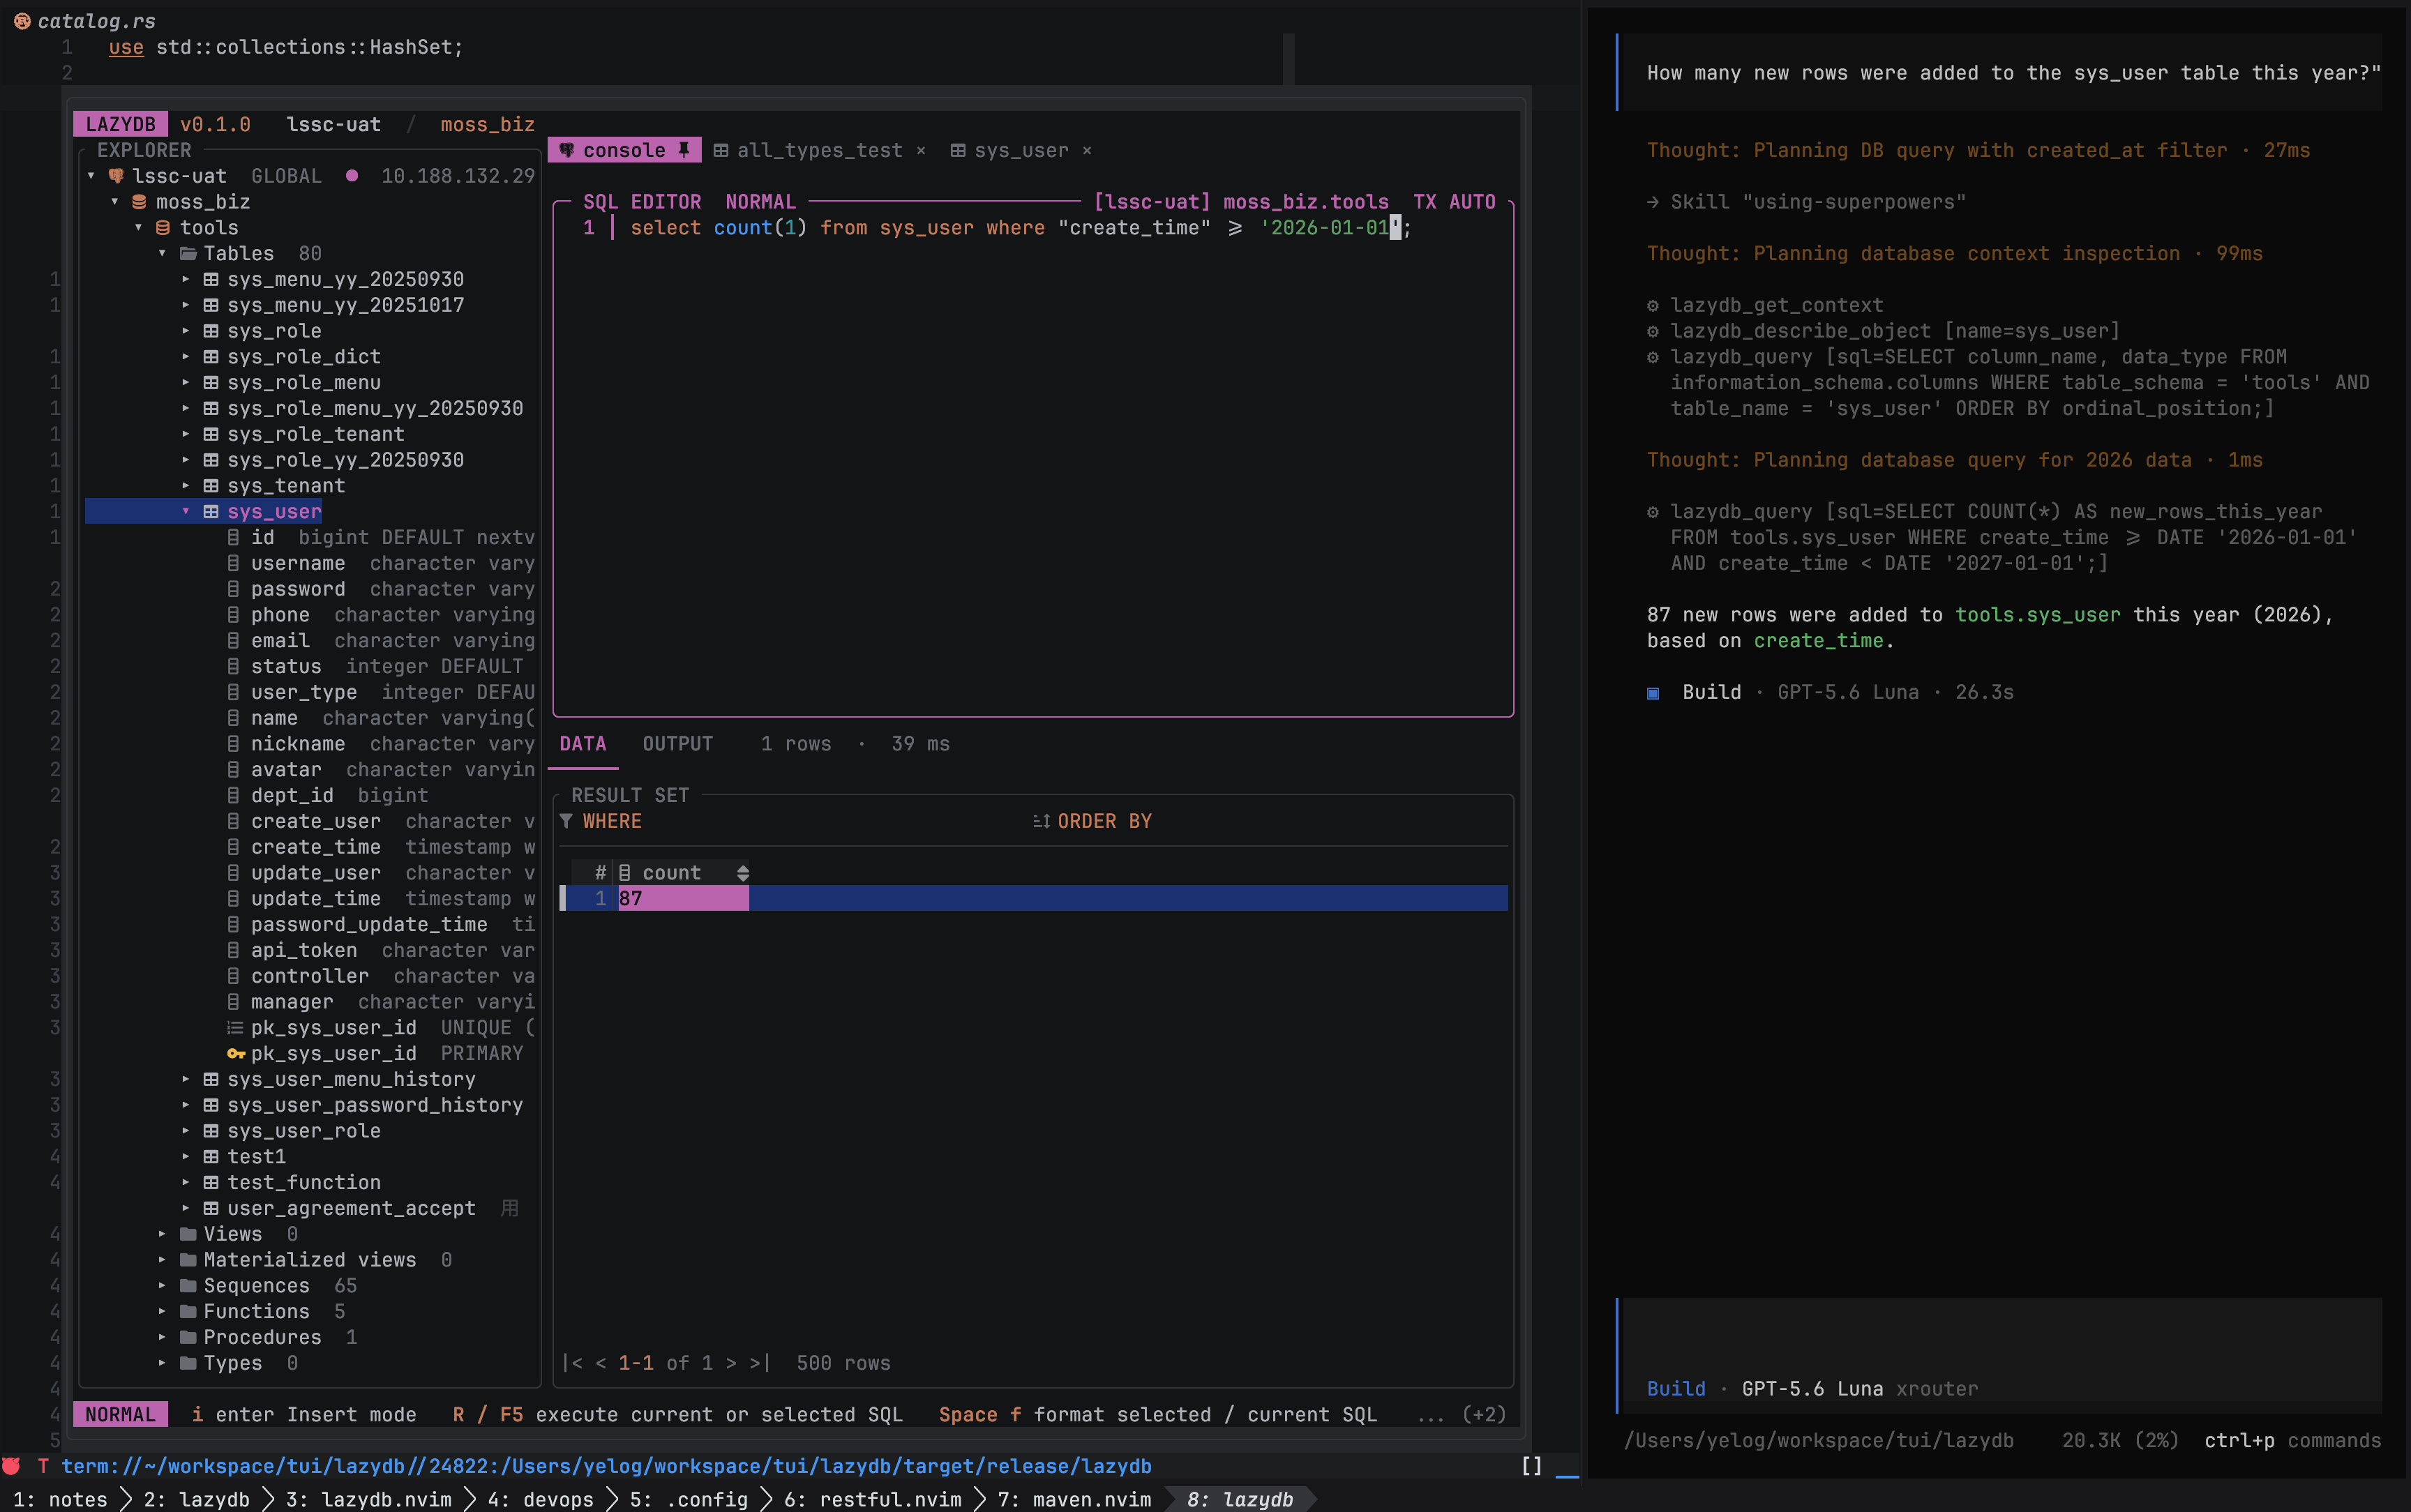Expand the sys_tenant table
The image size is (2411, 1512).
coord(186,486)
